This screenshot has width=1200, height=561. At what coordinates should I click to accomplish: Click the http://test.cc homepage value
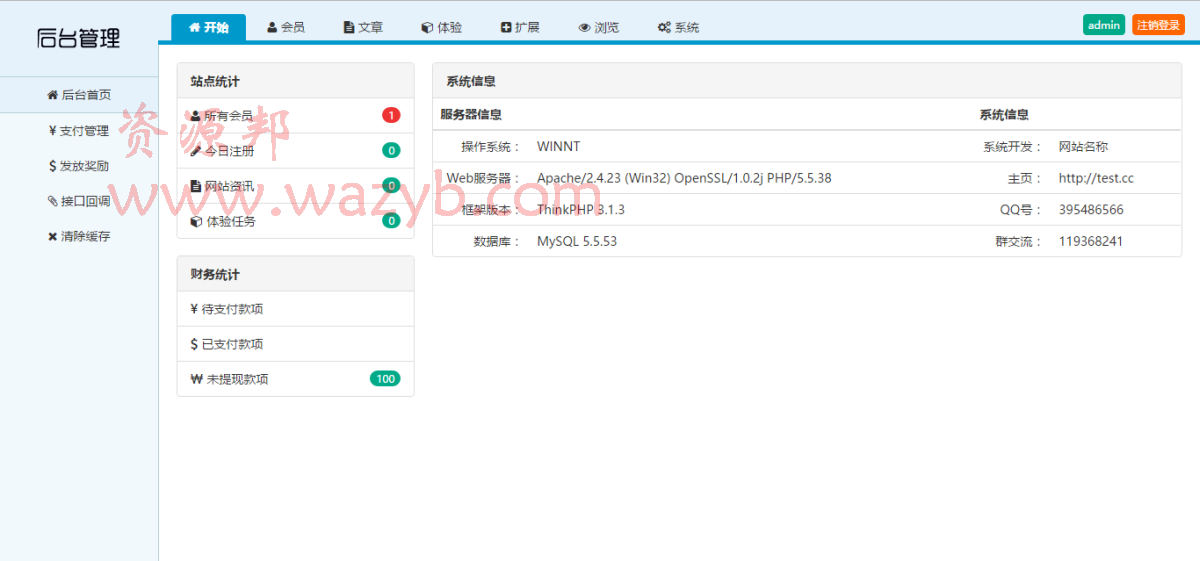(1096, 178)
